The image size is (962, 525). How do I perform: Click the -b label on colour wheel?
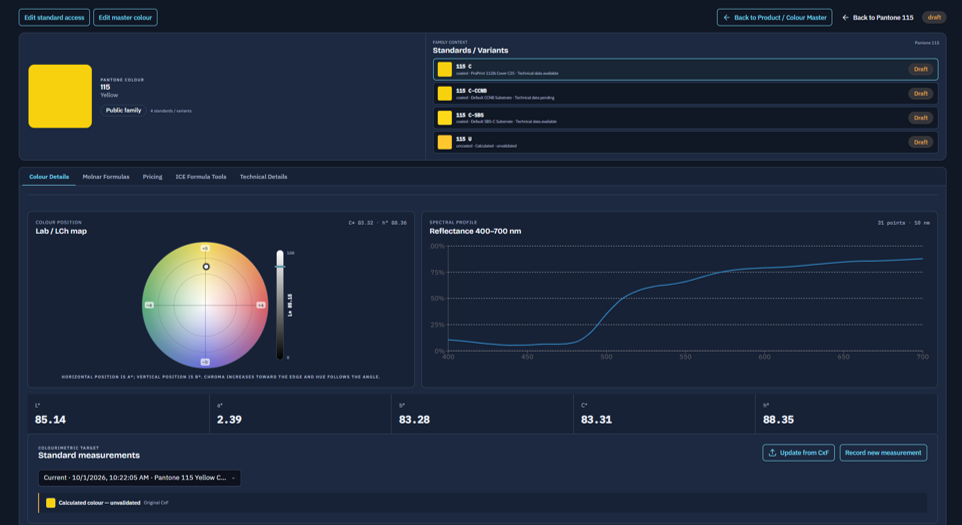pyautogui.click(x=205, y=362)
